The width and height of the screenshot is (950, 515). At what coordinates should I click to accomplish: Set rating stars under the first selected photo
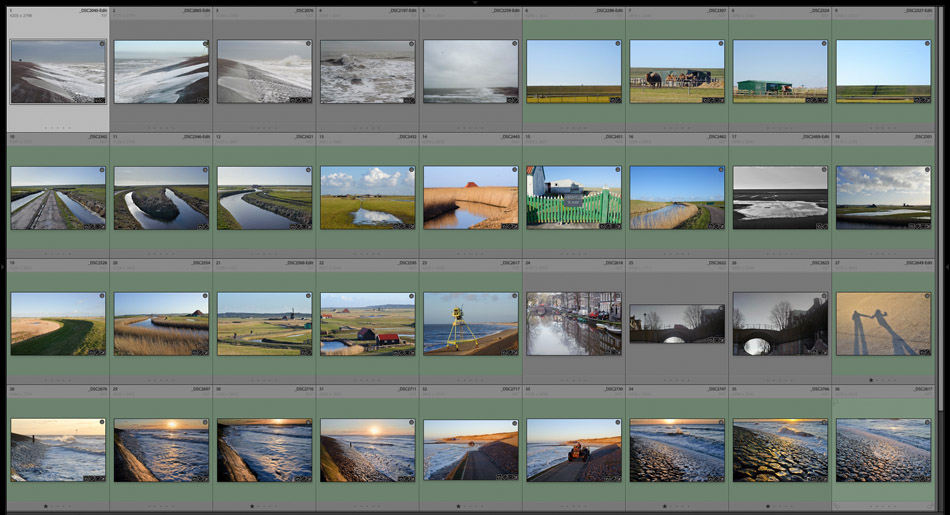coord(58,128)
